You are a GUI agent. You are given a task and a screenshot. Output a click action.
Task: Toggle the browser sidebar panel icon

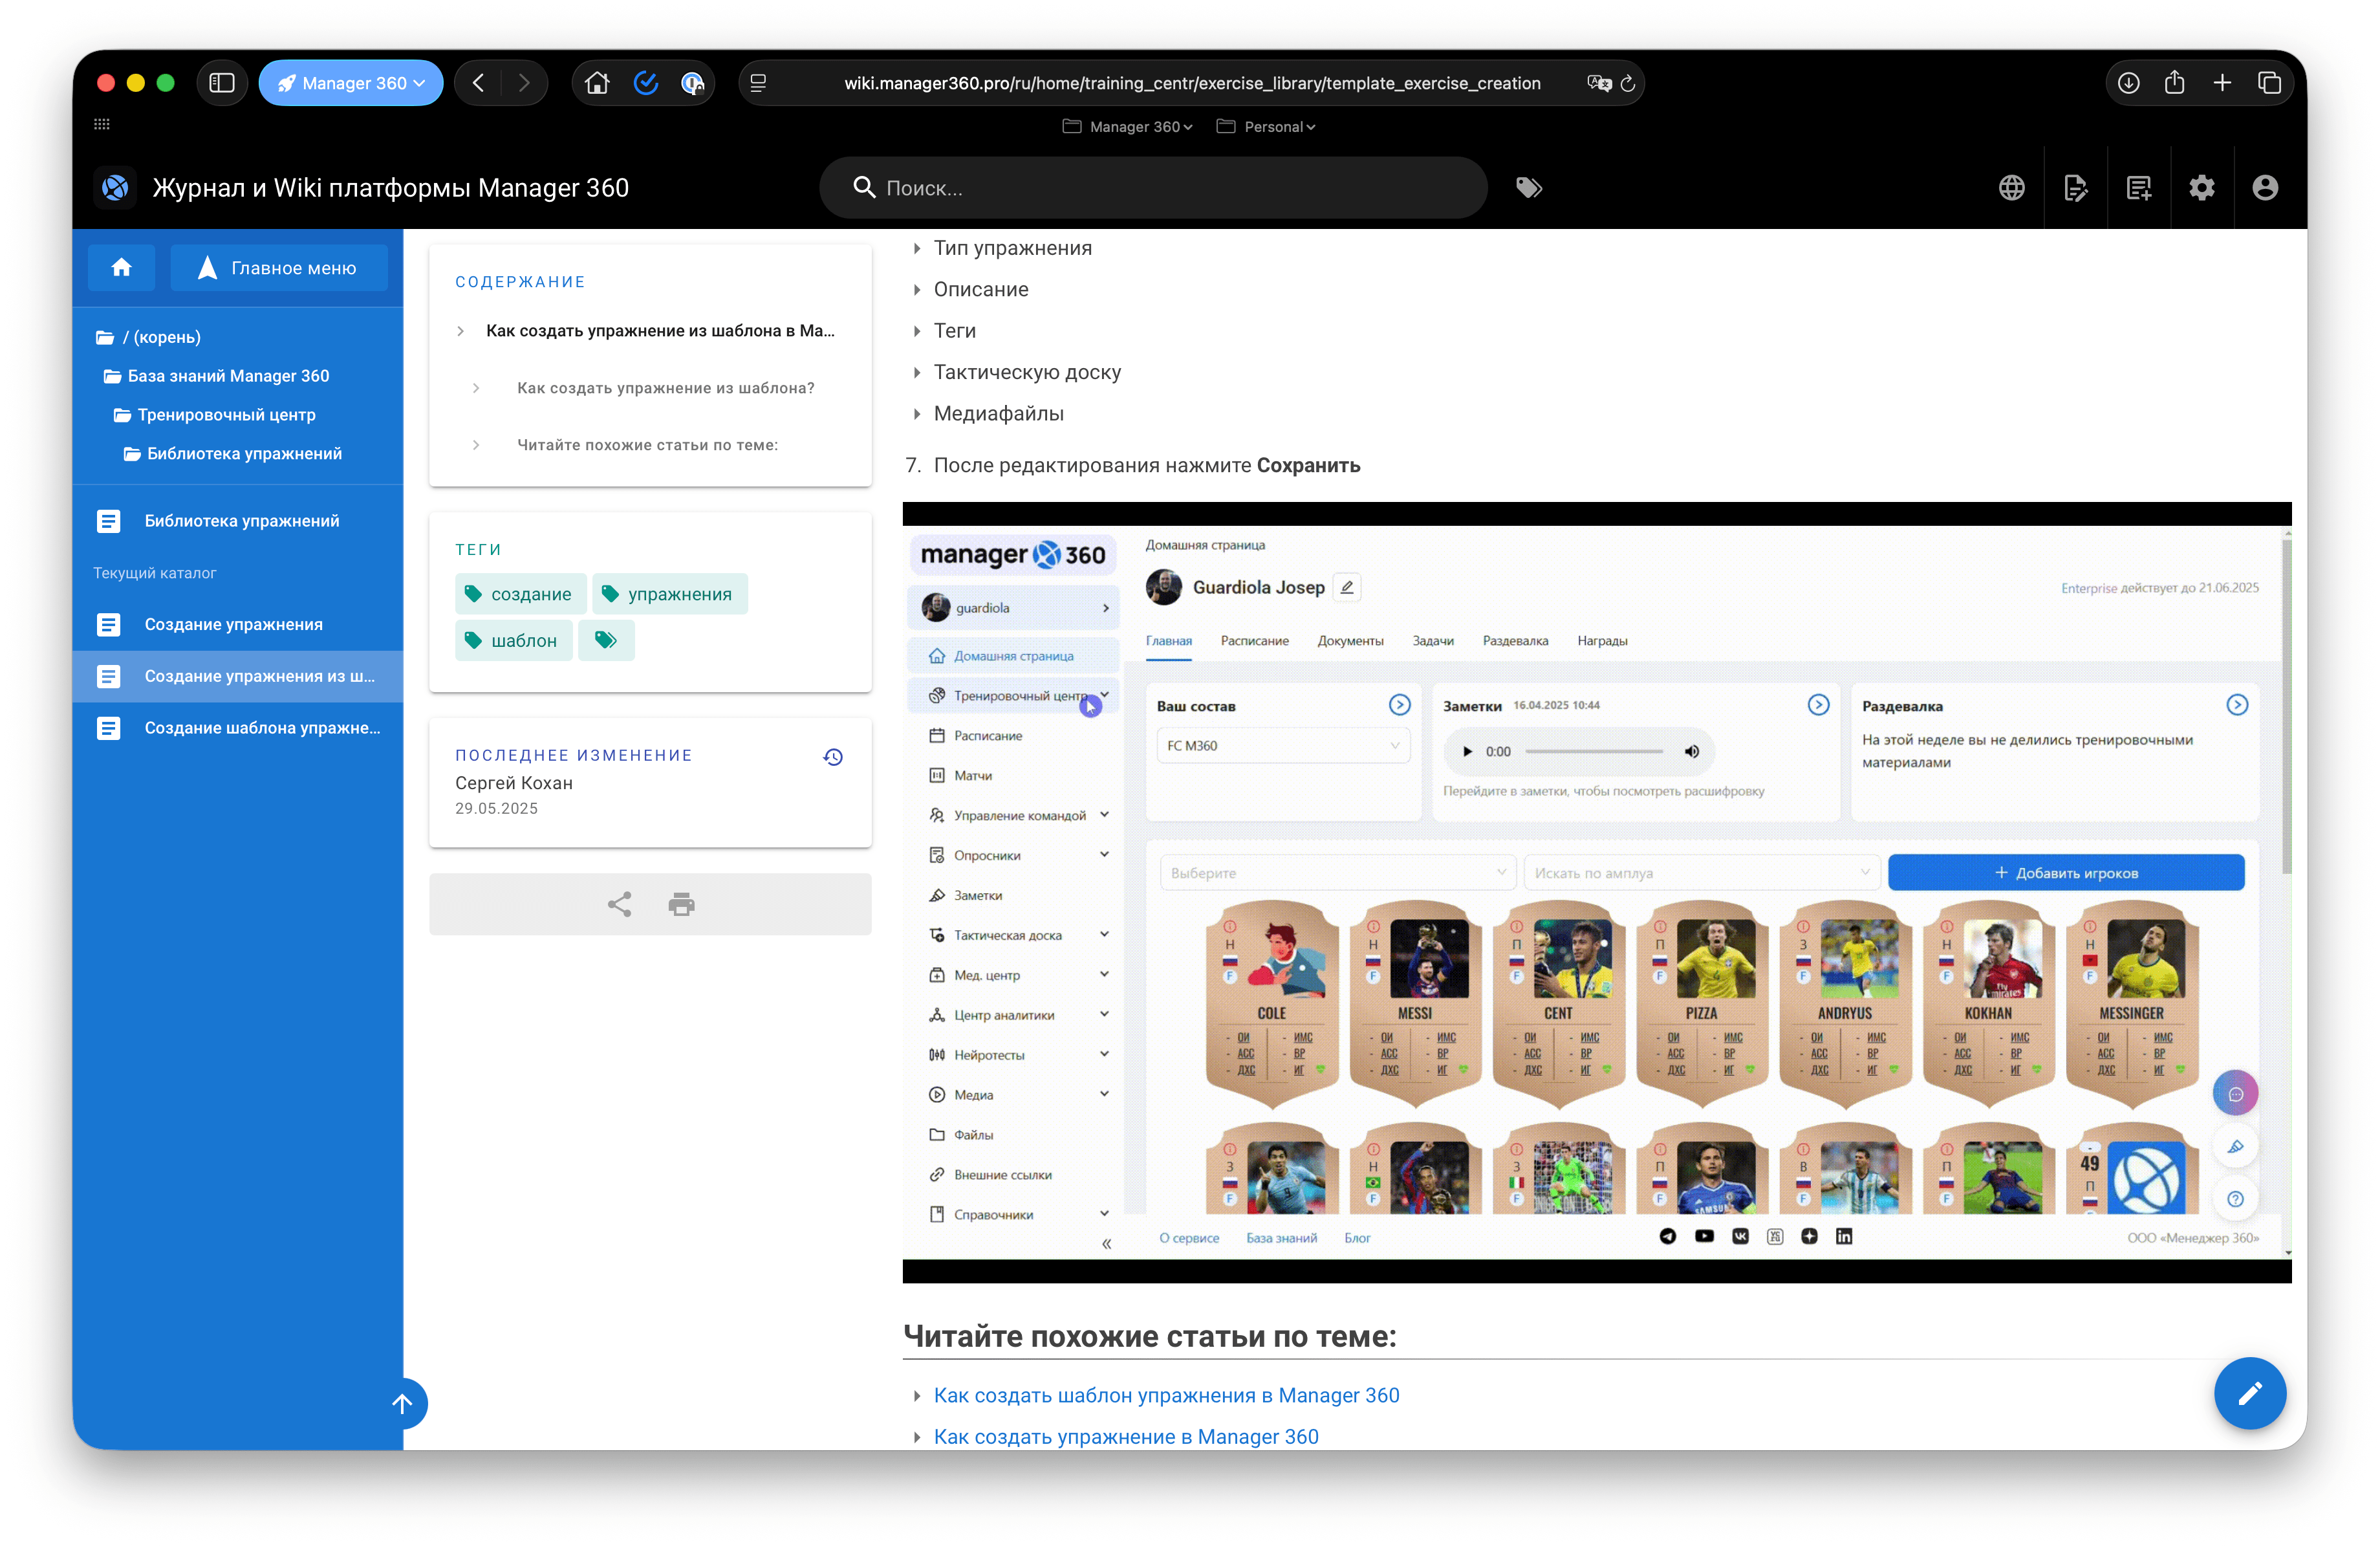(222, 83)
